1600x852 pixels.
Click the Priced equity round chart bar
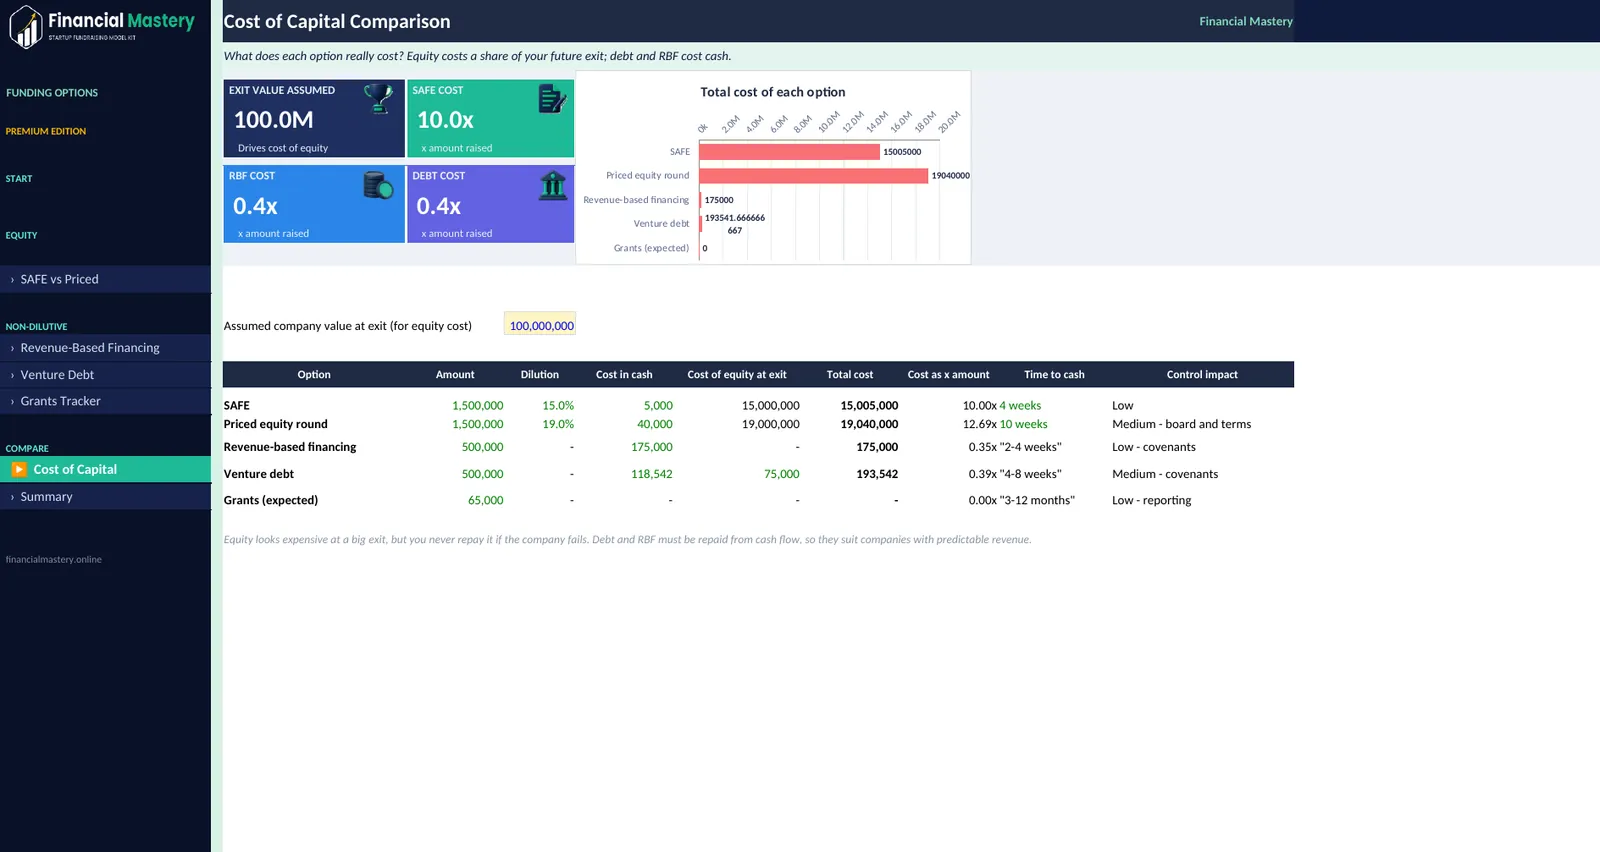pos(813,176)
